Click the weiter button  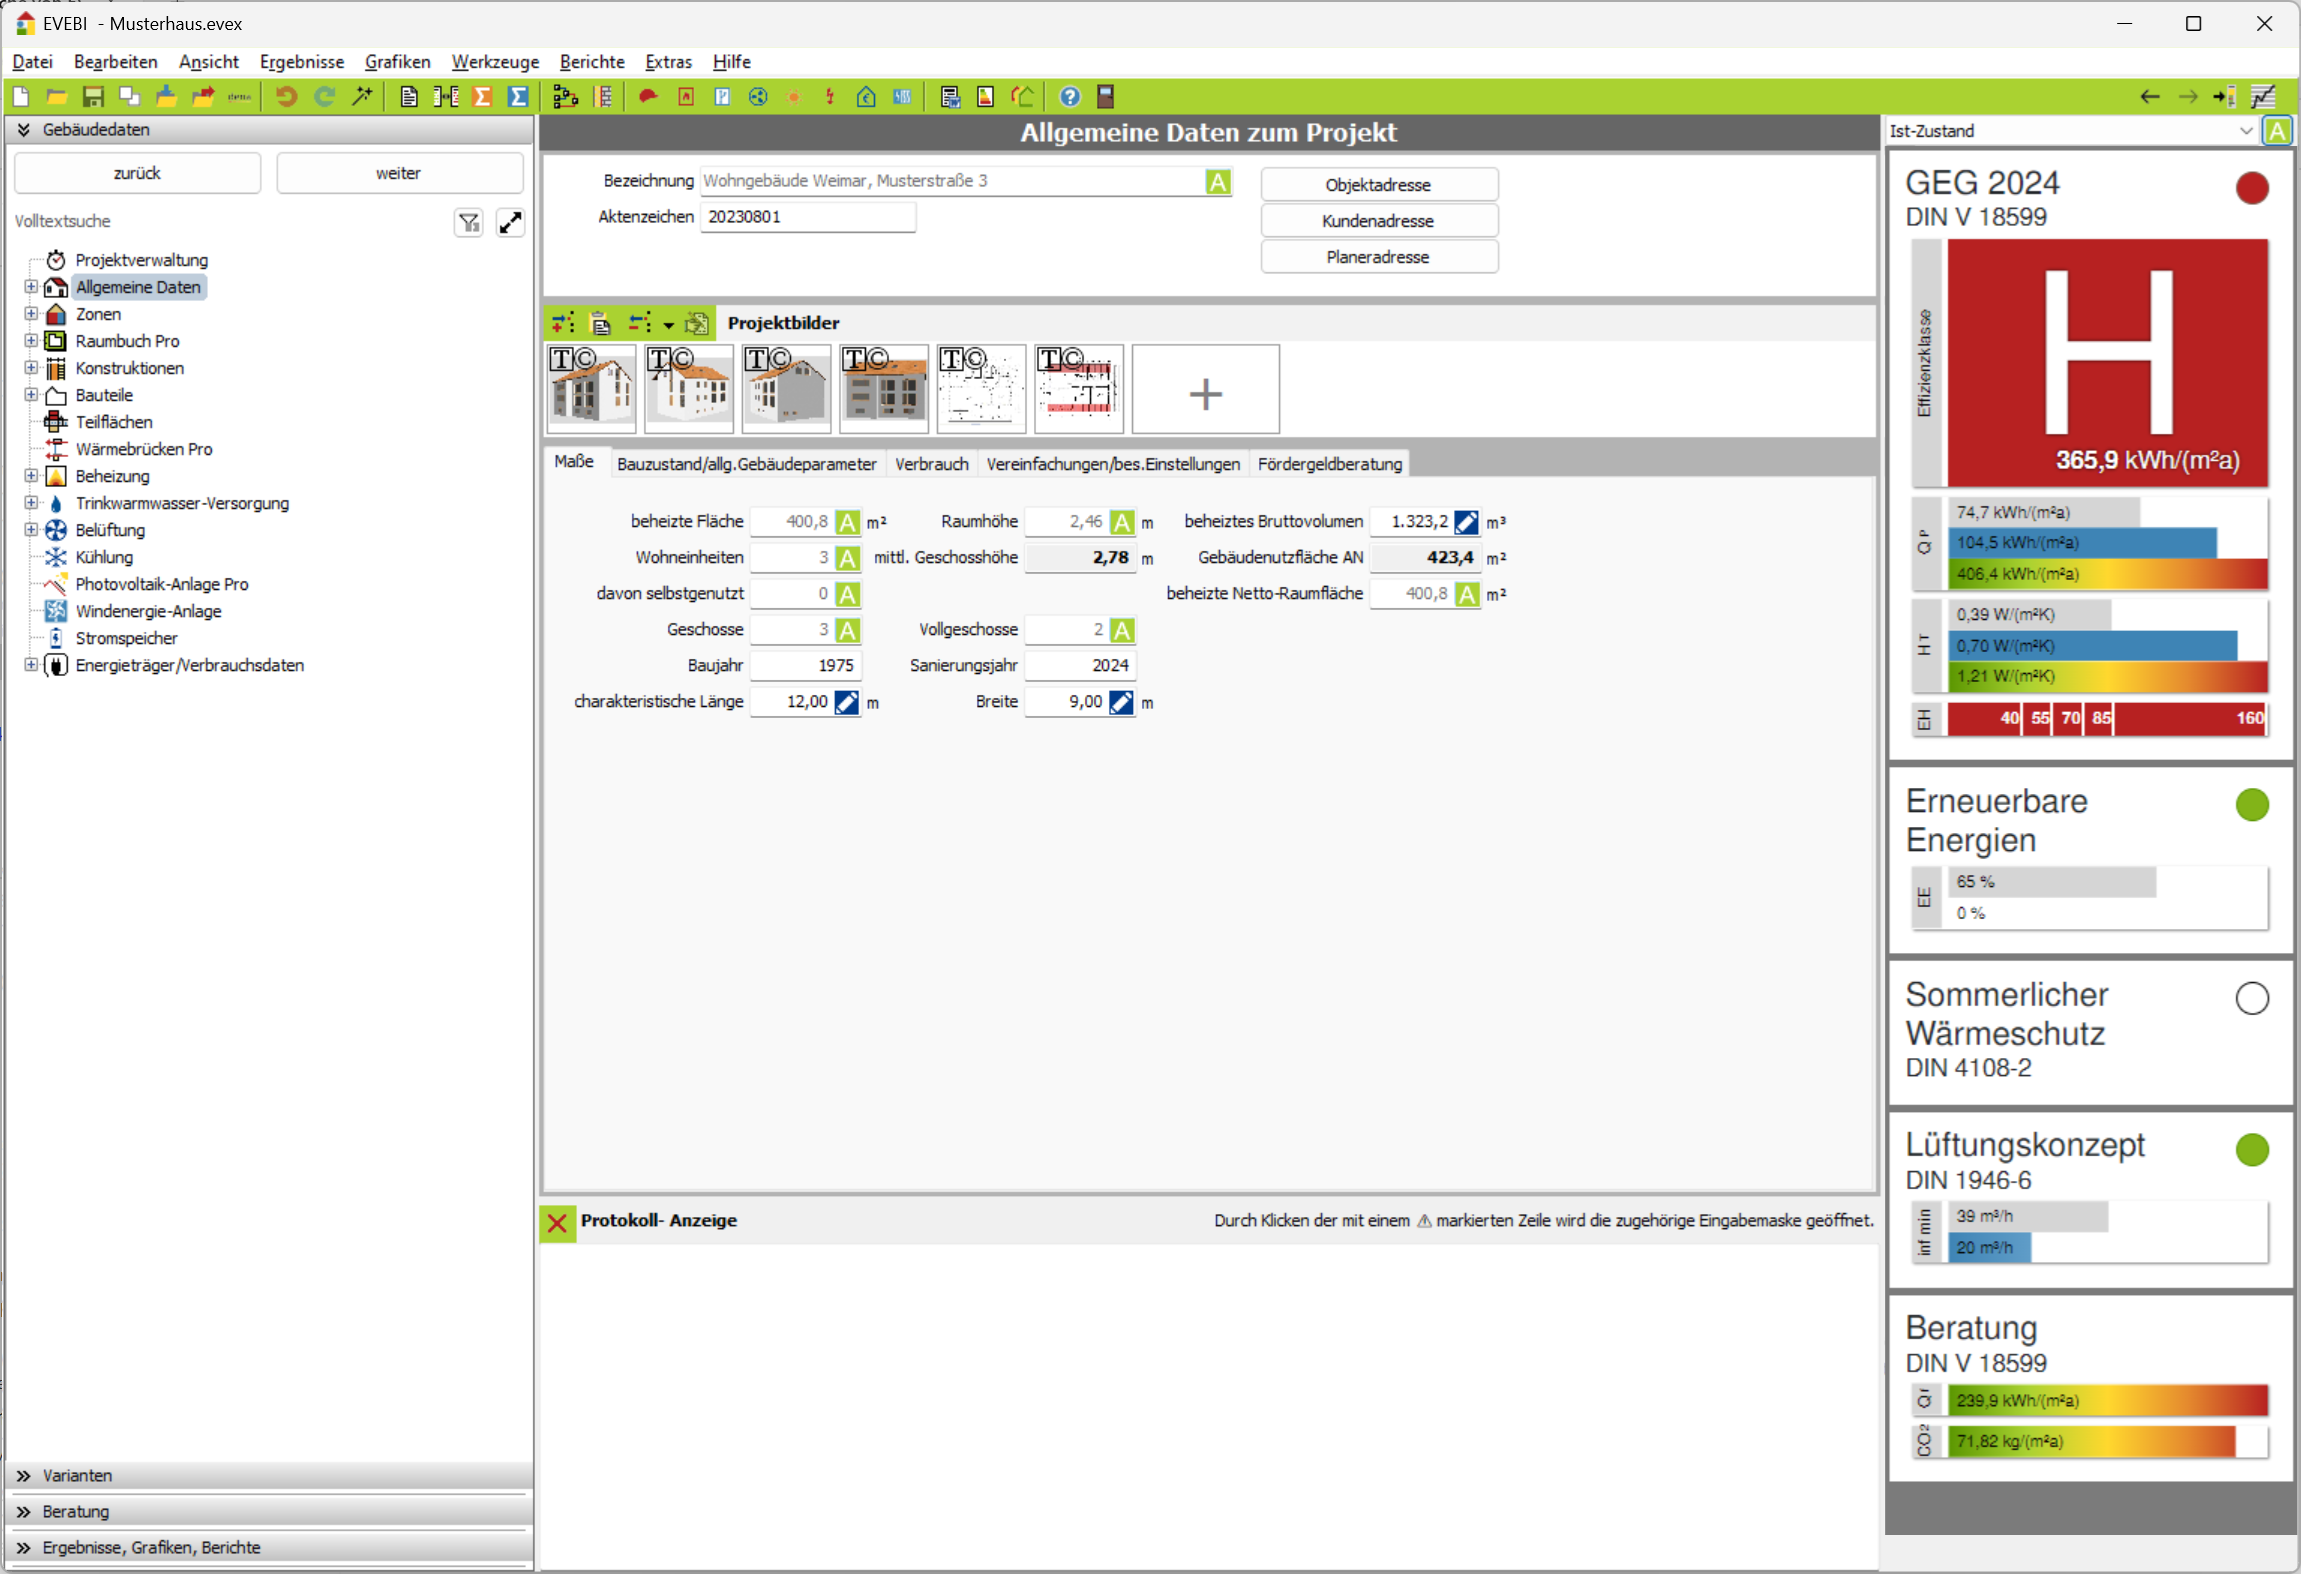pyautogui.click(x=398, y=173)
